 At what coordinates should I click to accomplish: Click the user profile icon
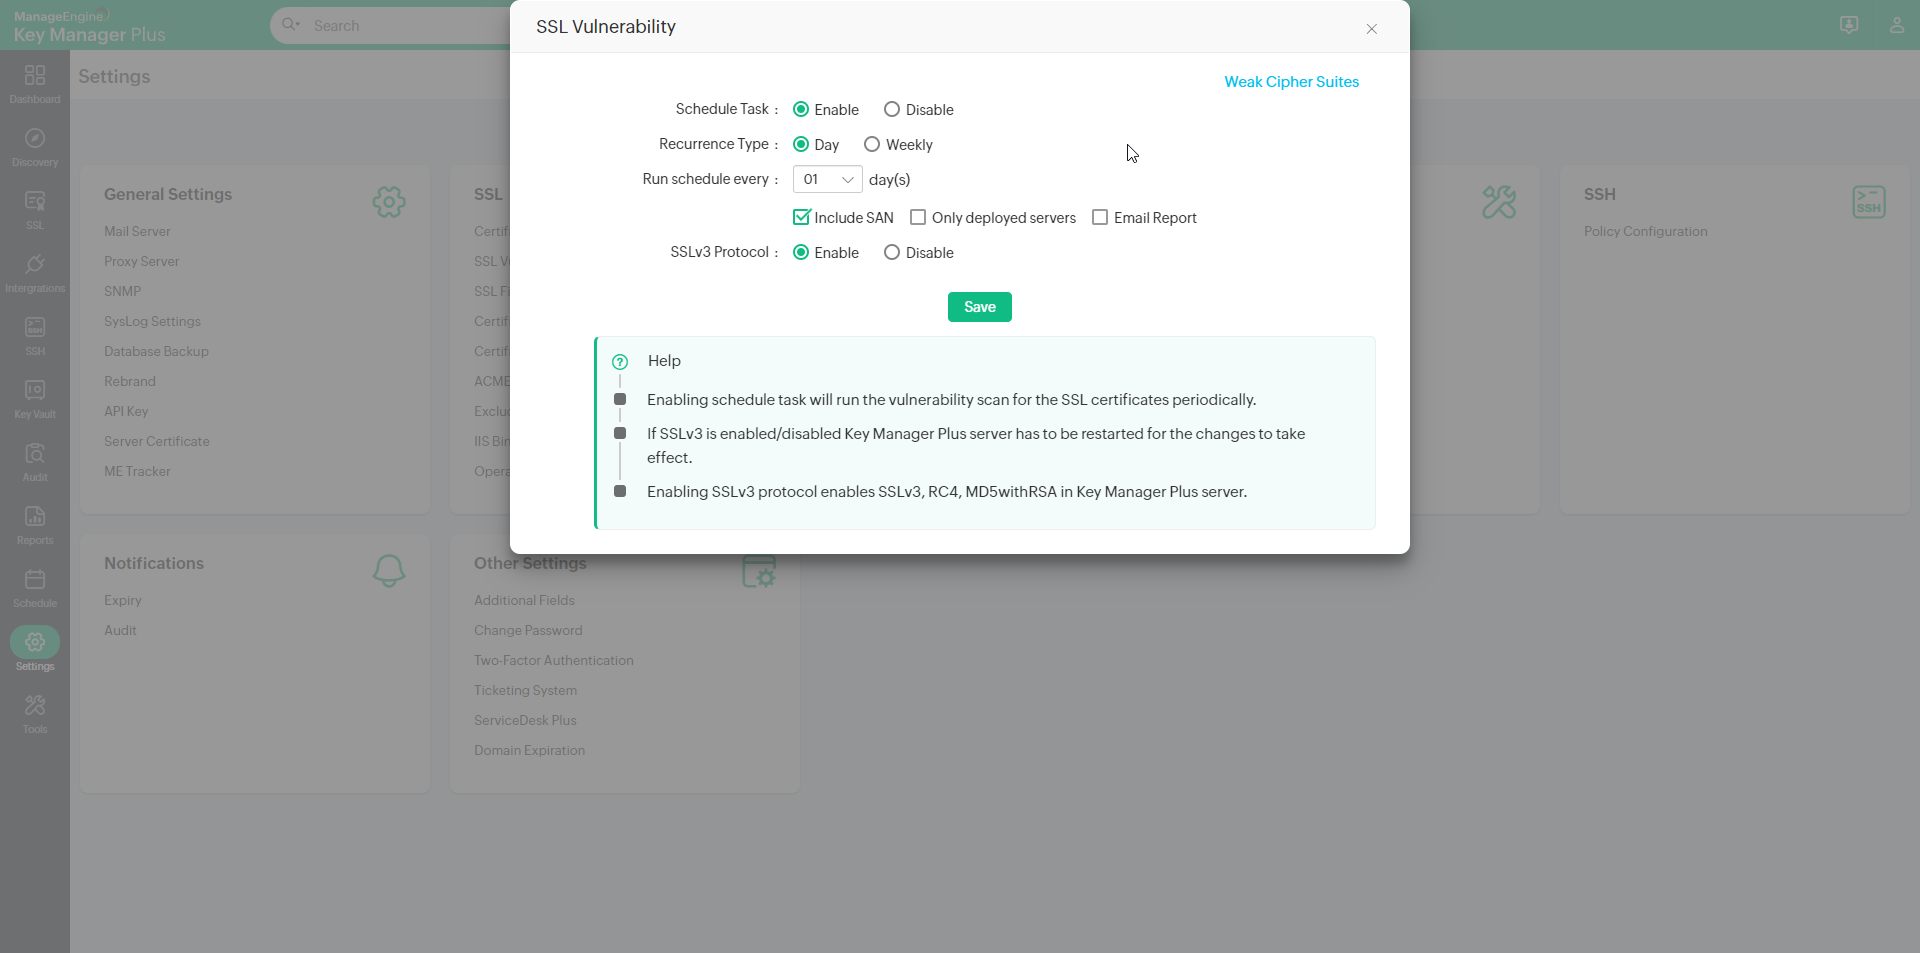[x=1896, y=25]
